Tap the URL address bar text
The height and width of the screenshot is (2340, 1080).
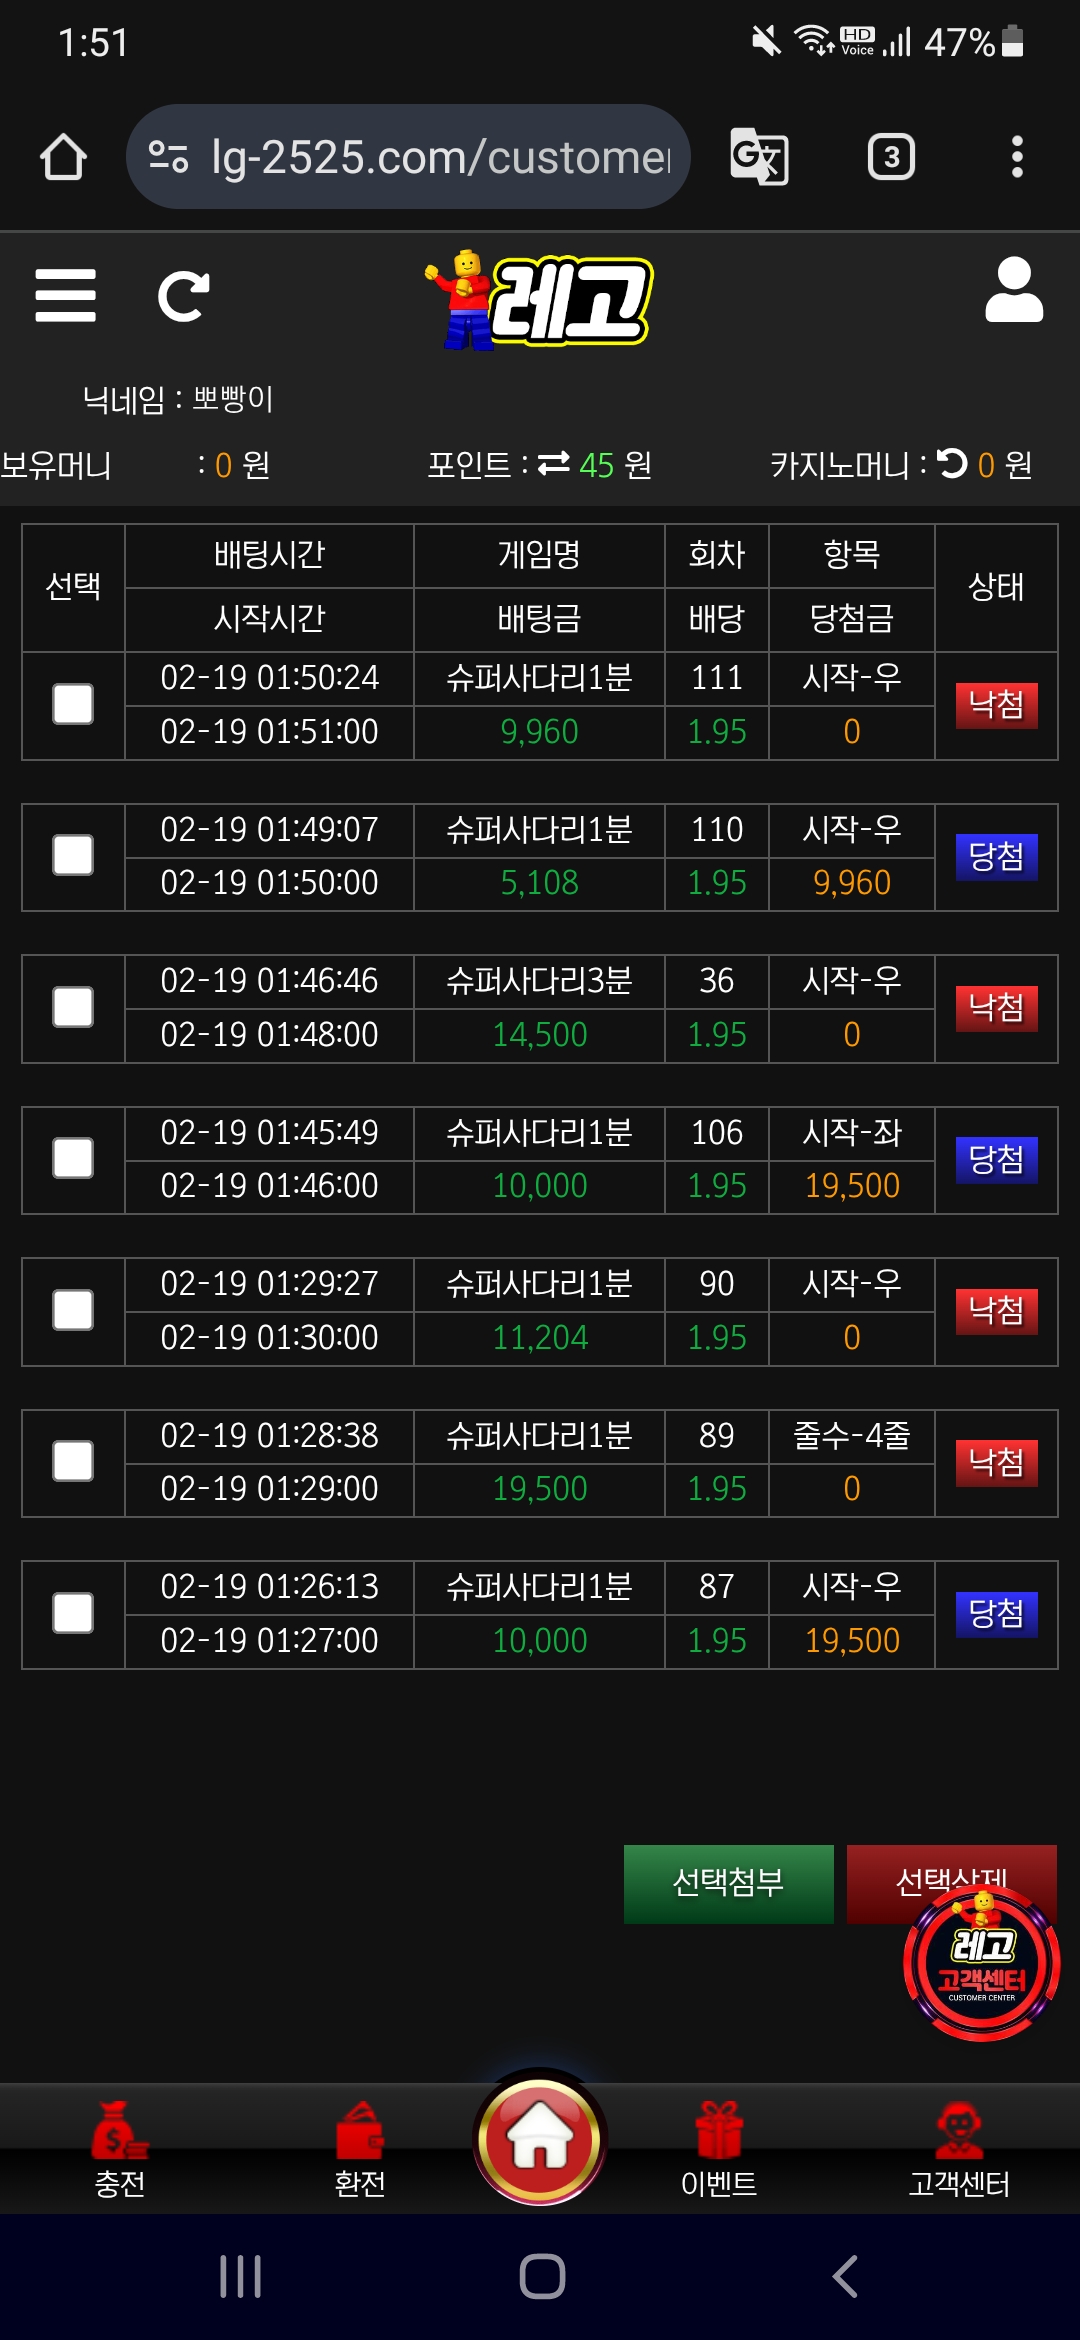click(x=440, y=157)
